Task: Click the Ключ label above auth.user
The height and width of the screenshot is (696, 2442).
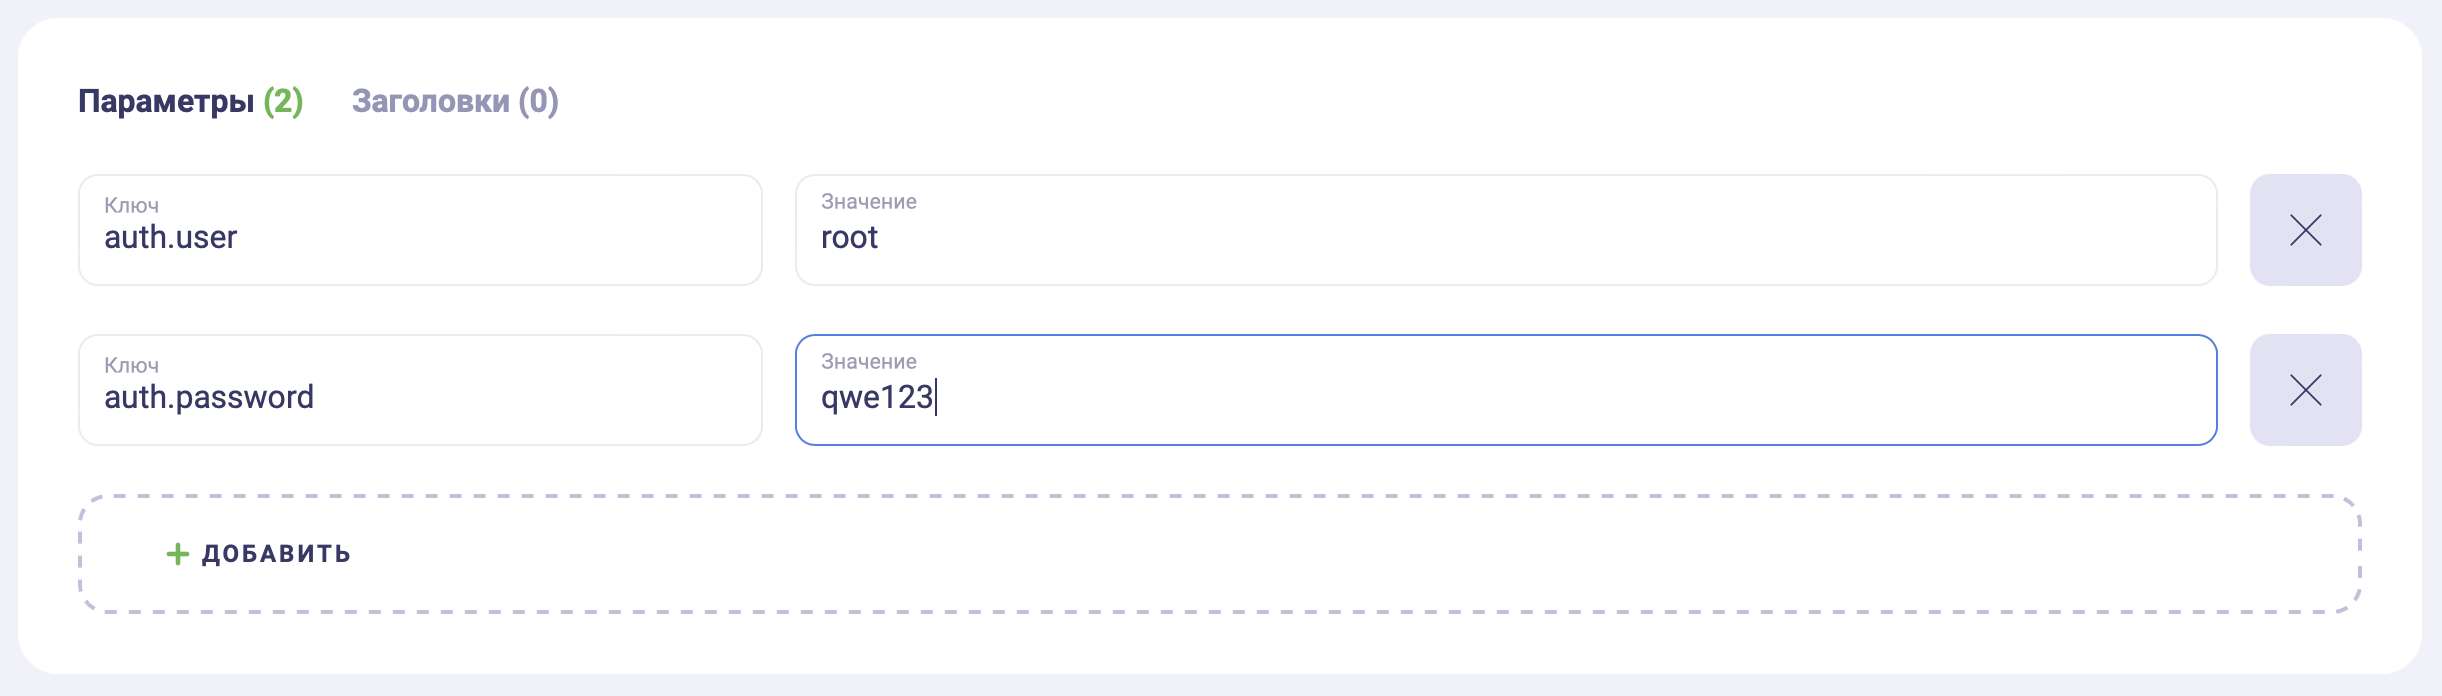Action: point(132,205)
